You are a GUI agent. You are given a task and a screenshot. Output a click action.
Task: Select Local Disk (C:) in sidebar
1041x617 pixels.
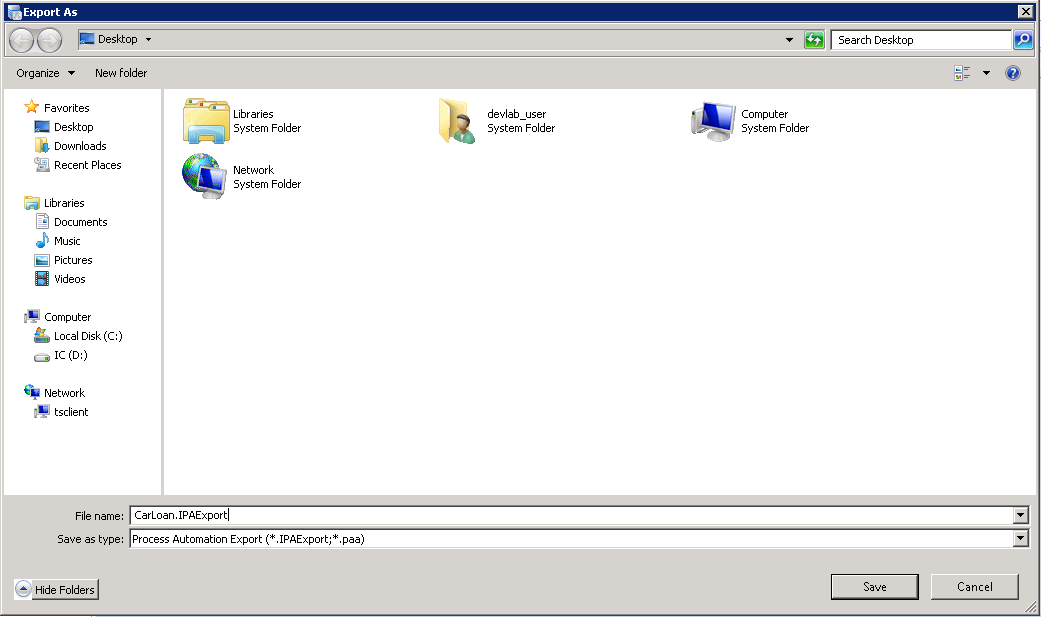(x=88, y=336)
